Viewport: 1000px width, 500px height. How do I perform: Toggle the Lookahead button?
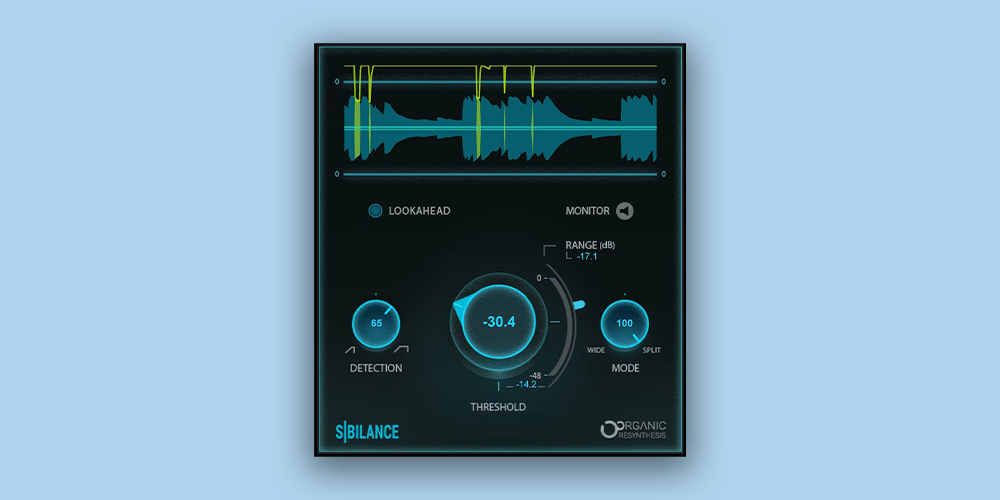(x=376, y=210)
